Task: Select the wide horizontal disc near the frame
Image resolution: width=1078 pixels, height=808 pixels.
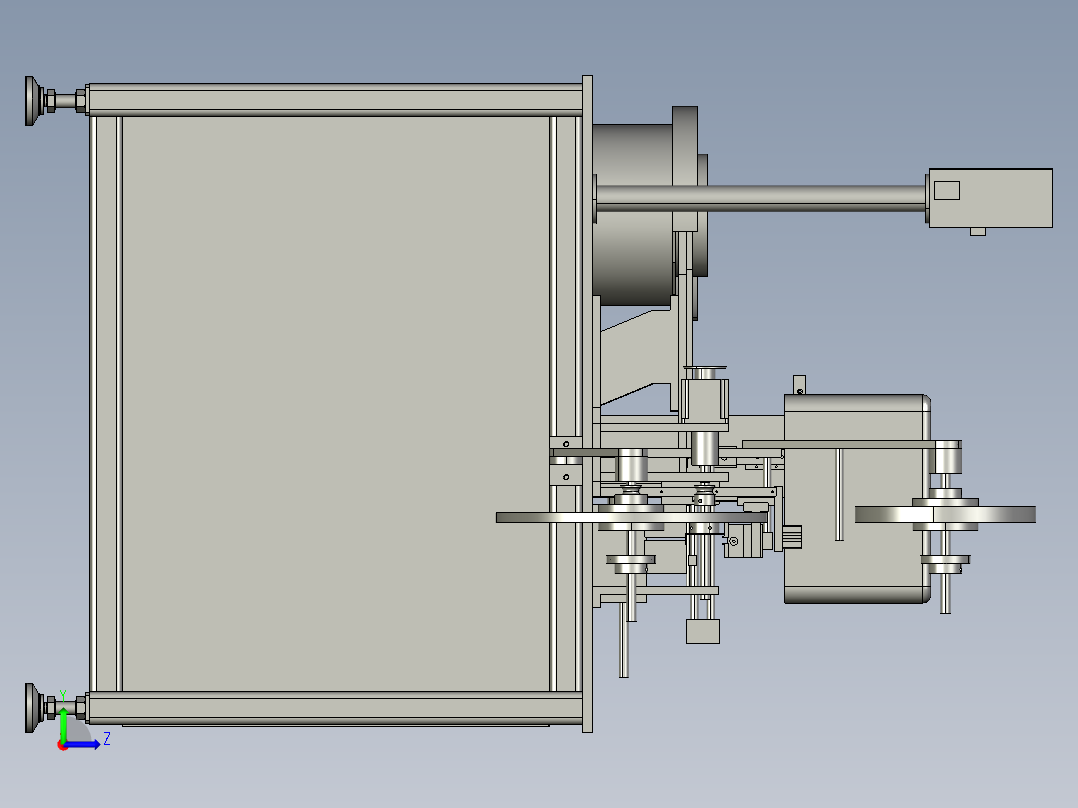Action: [632, 518]
